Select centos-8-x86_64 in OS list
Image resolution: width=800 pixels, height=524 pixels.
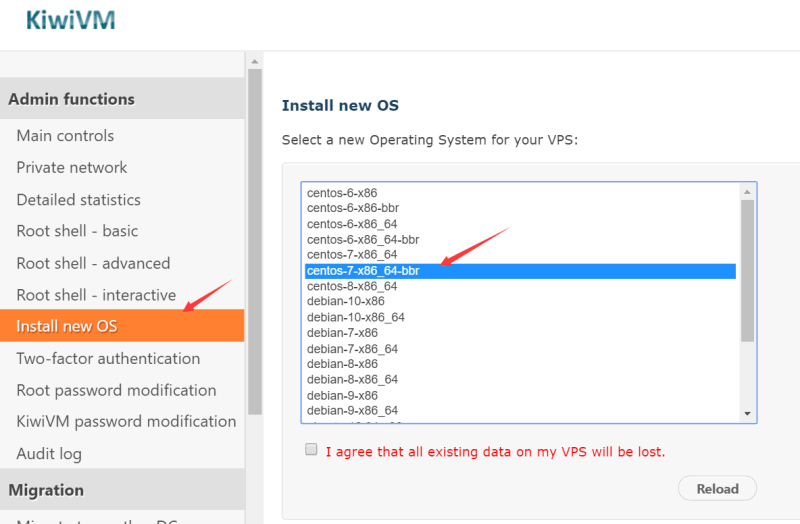(x=520, y=286)
